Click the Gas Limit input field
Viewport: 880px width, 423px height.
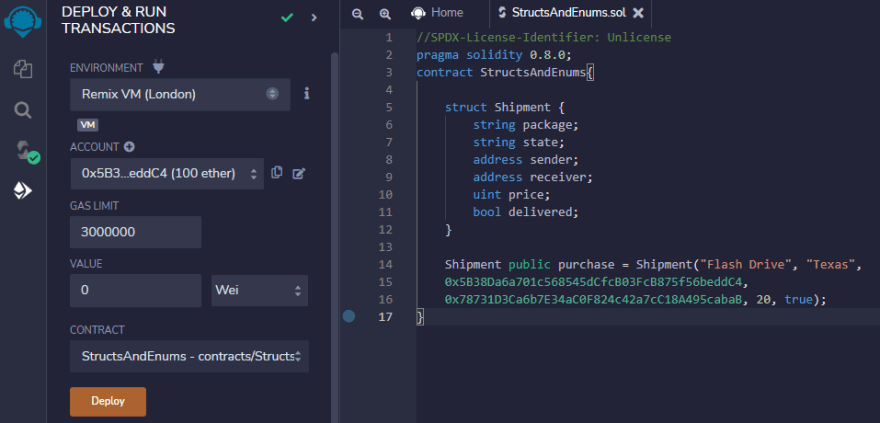[x=135, y=232]
